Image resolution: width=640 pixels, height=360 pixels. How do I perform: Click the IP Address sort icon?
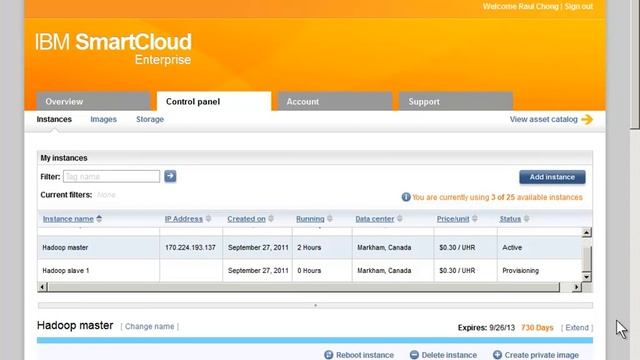209,219
